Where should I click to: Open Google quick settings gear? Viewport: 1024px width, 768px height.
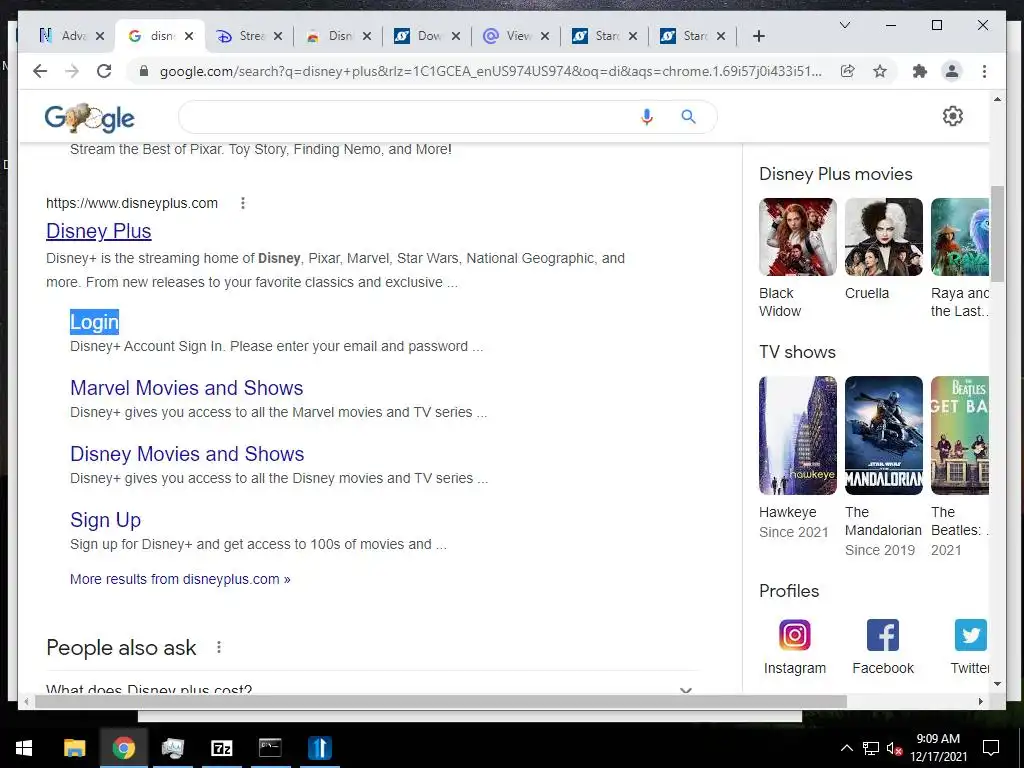[952, 116]
